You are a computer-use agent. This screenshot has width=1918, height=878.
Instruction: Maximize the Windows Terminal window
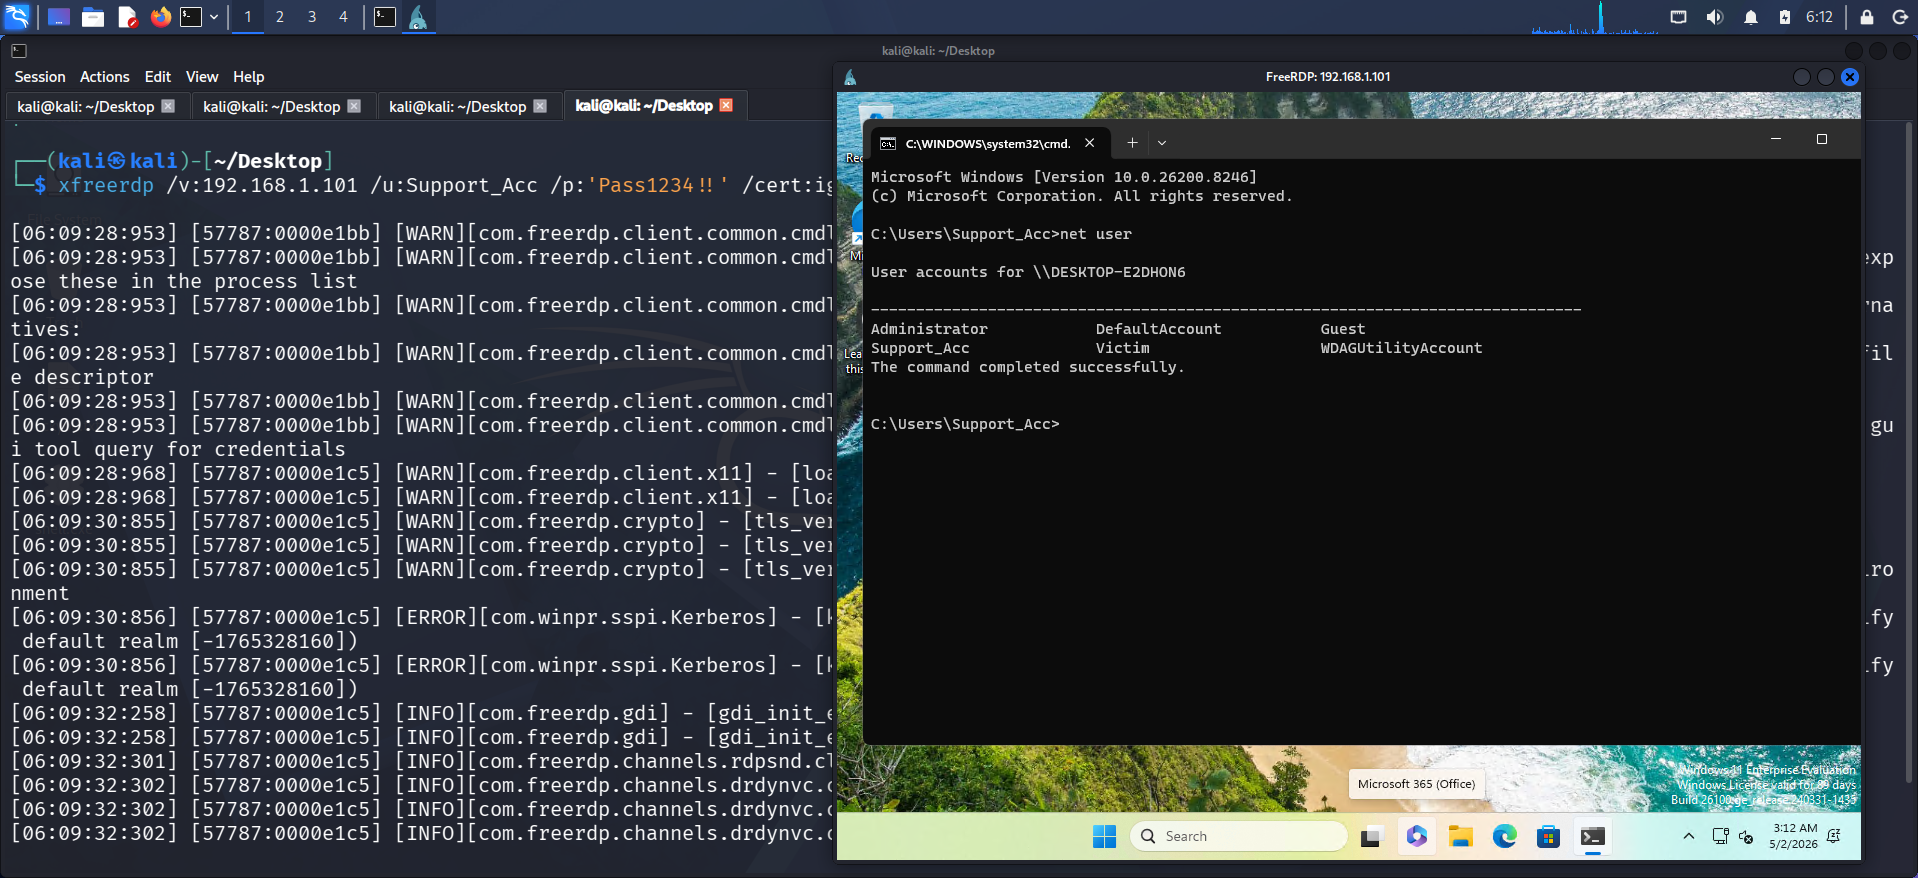coord(1822,139)
